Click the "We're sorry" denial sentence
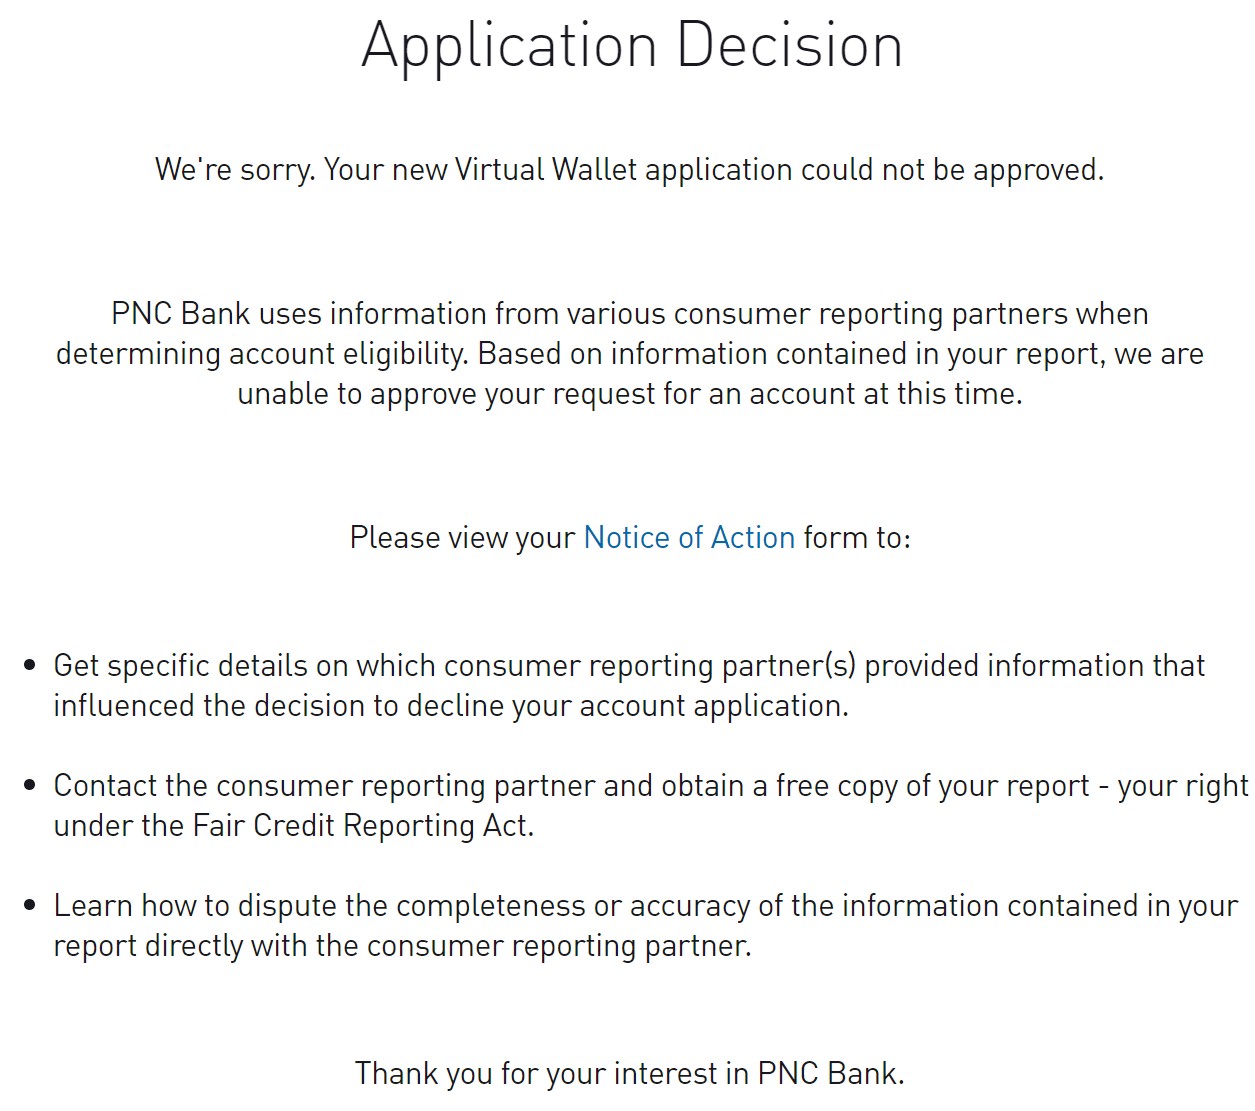1255x1111 pixels. click(628, 170)
